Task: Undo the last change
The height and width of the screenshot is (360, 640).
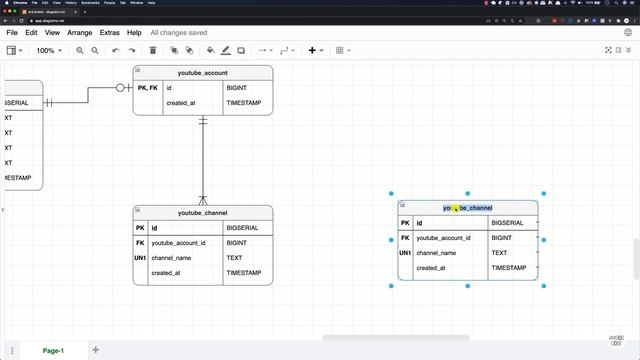Action: coord(116,51)
